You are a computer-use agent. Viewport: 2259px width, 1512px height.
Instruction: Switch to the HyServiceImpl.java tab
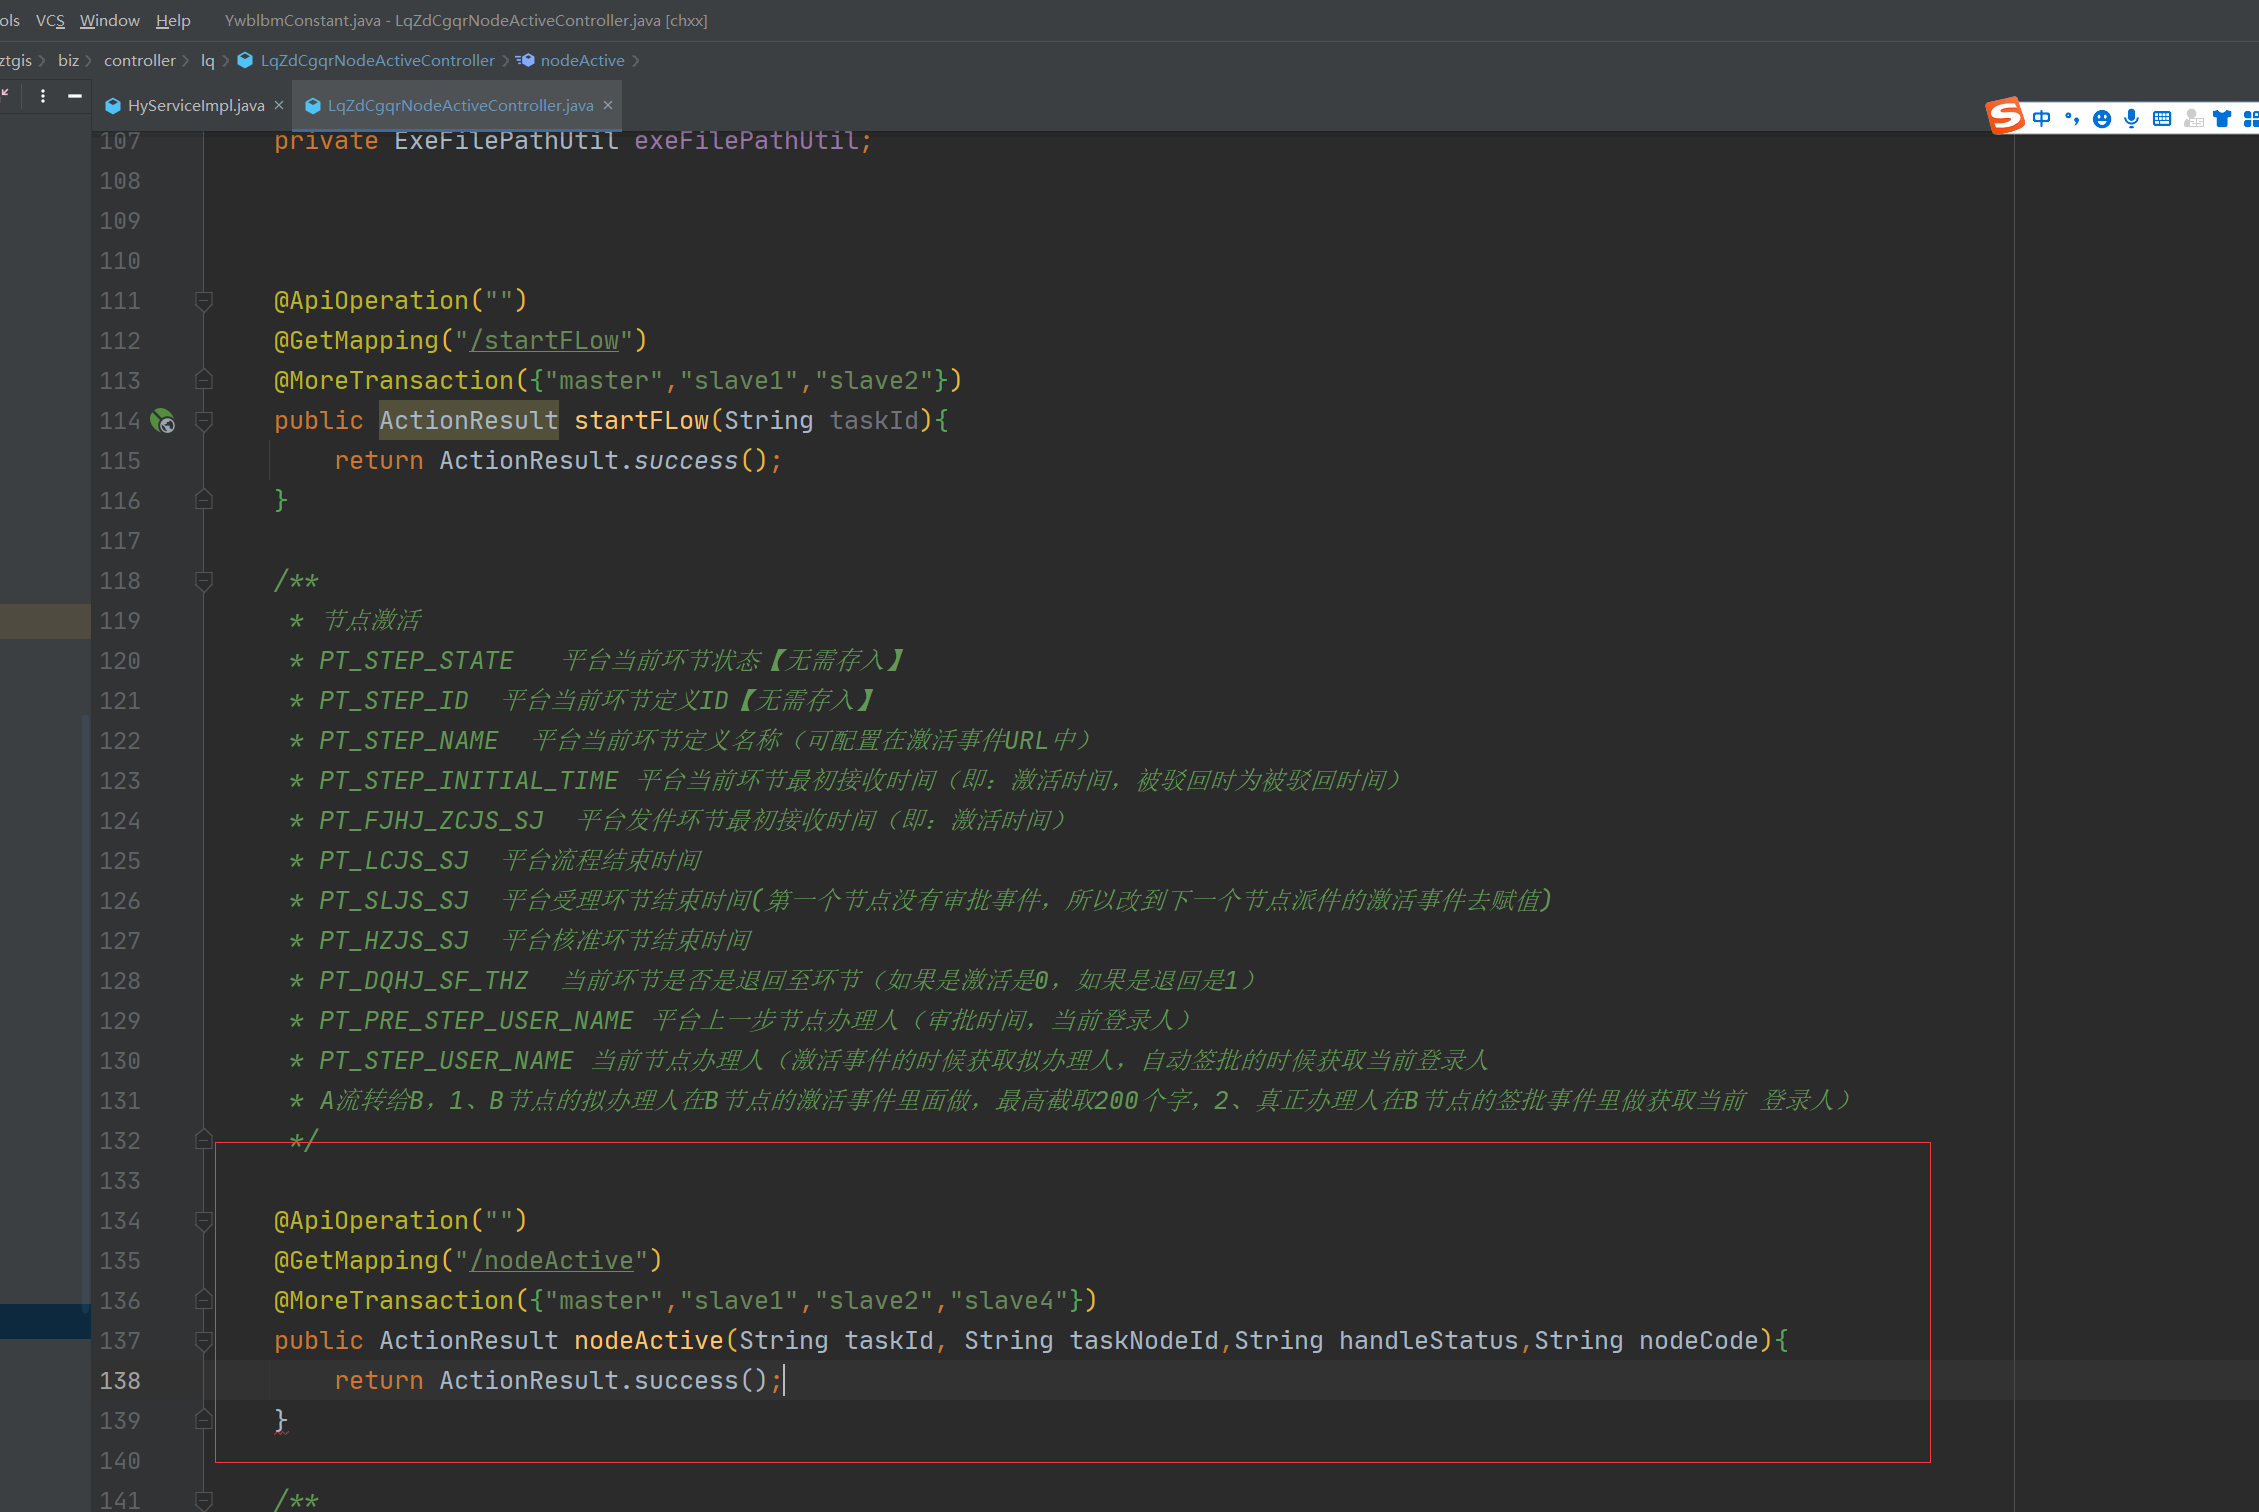pos(195,105)
